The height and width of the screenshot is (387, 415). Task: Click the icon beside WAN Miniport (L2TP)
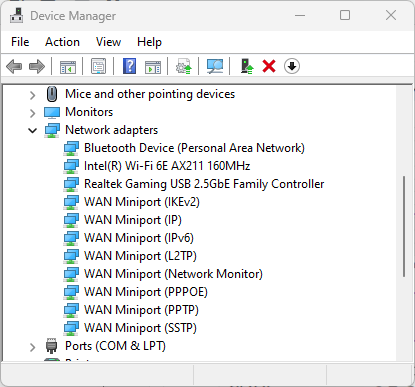pos(71,256)
